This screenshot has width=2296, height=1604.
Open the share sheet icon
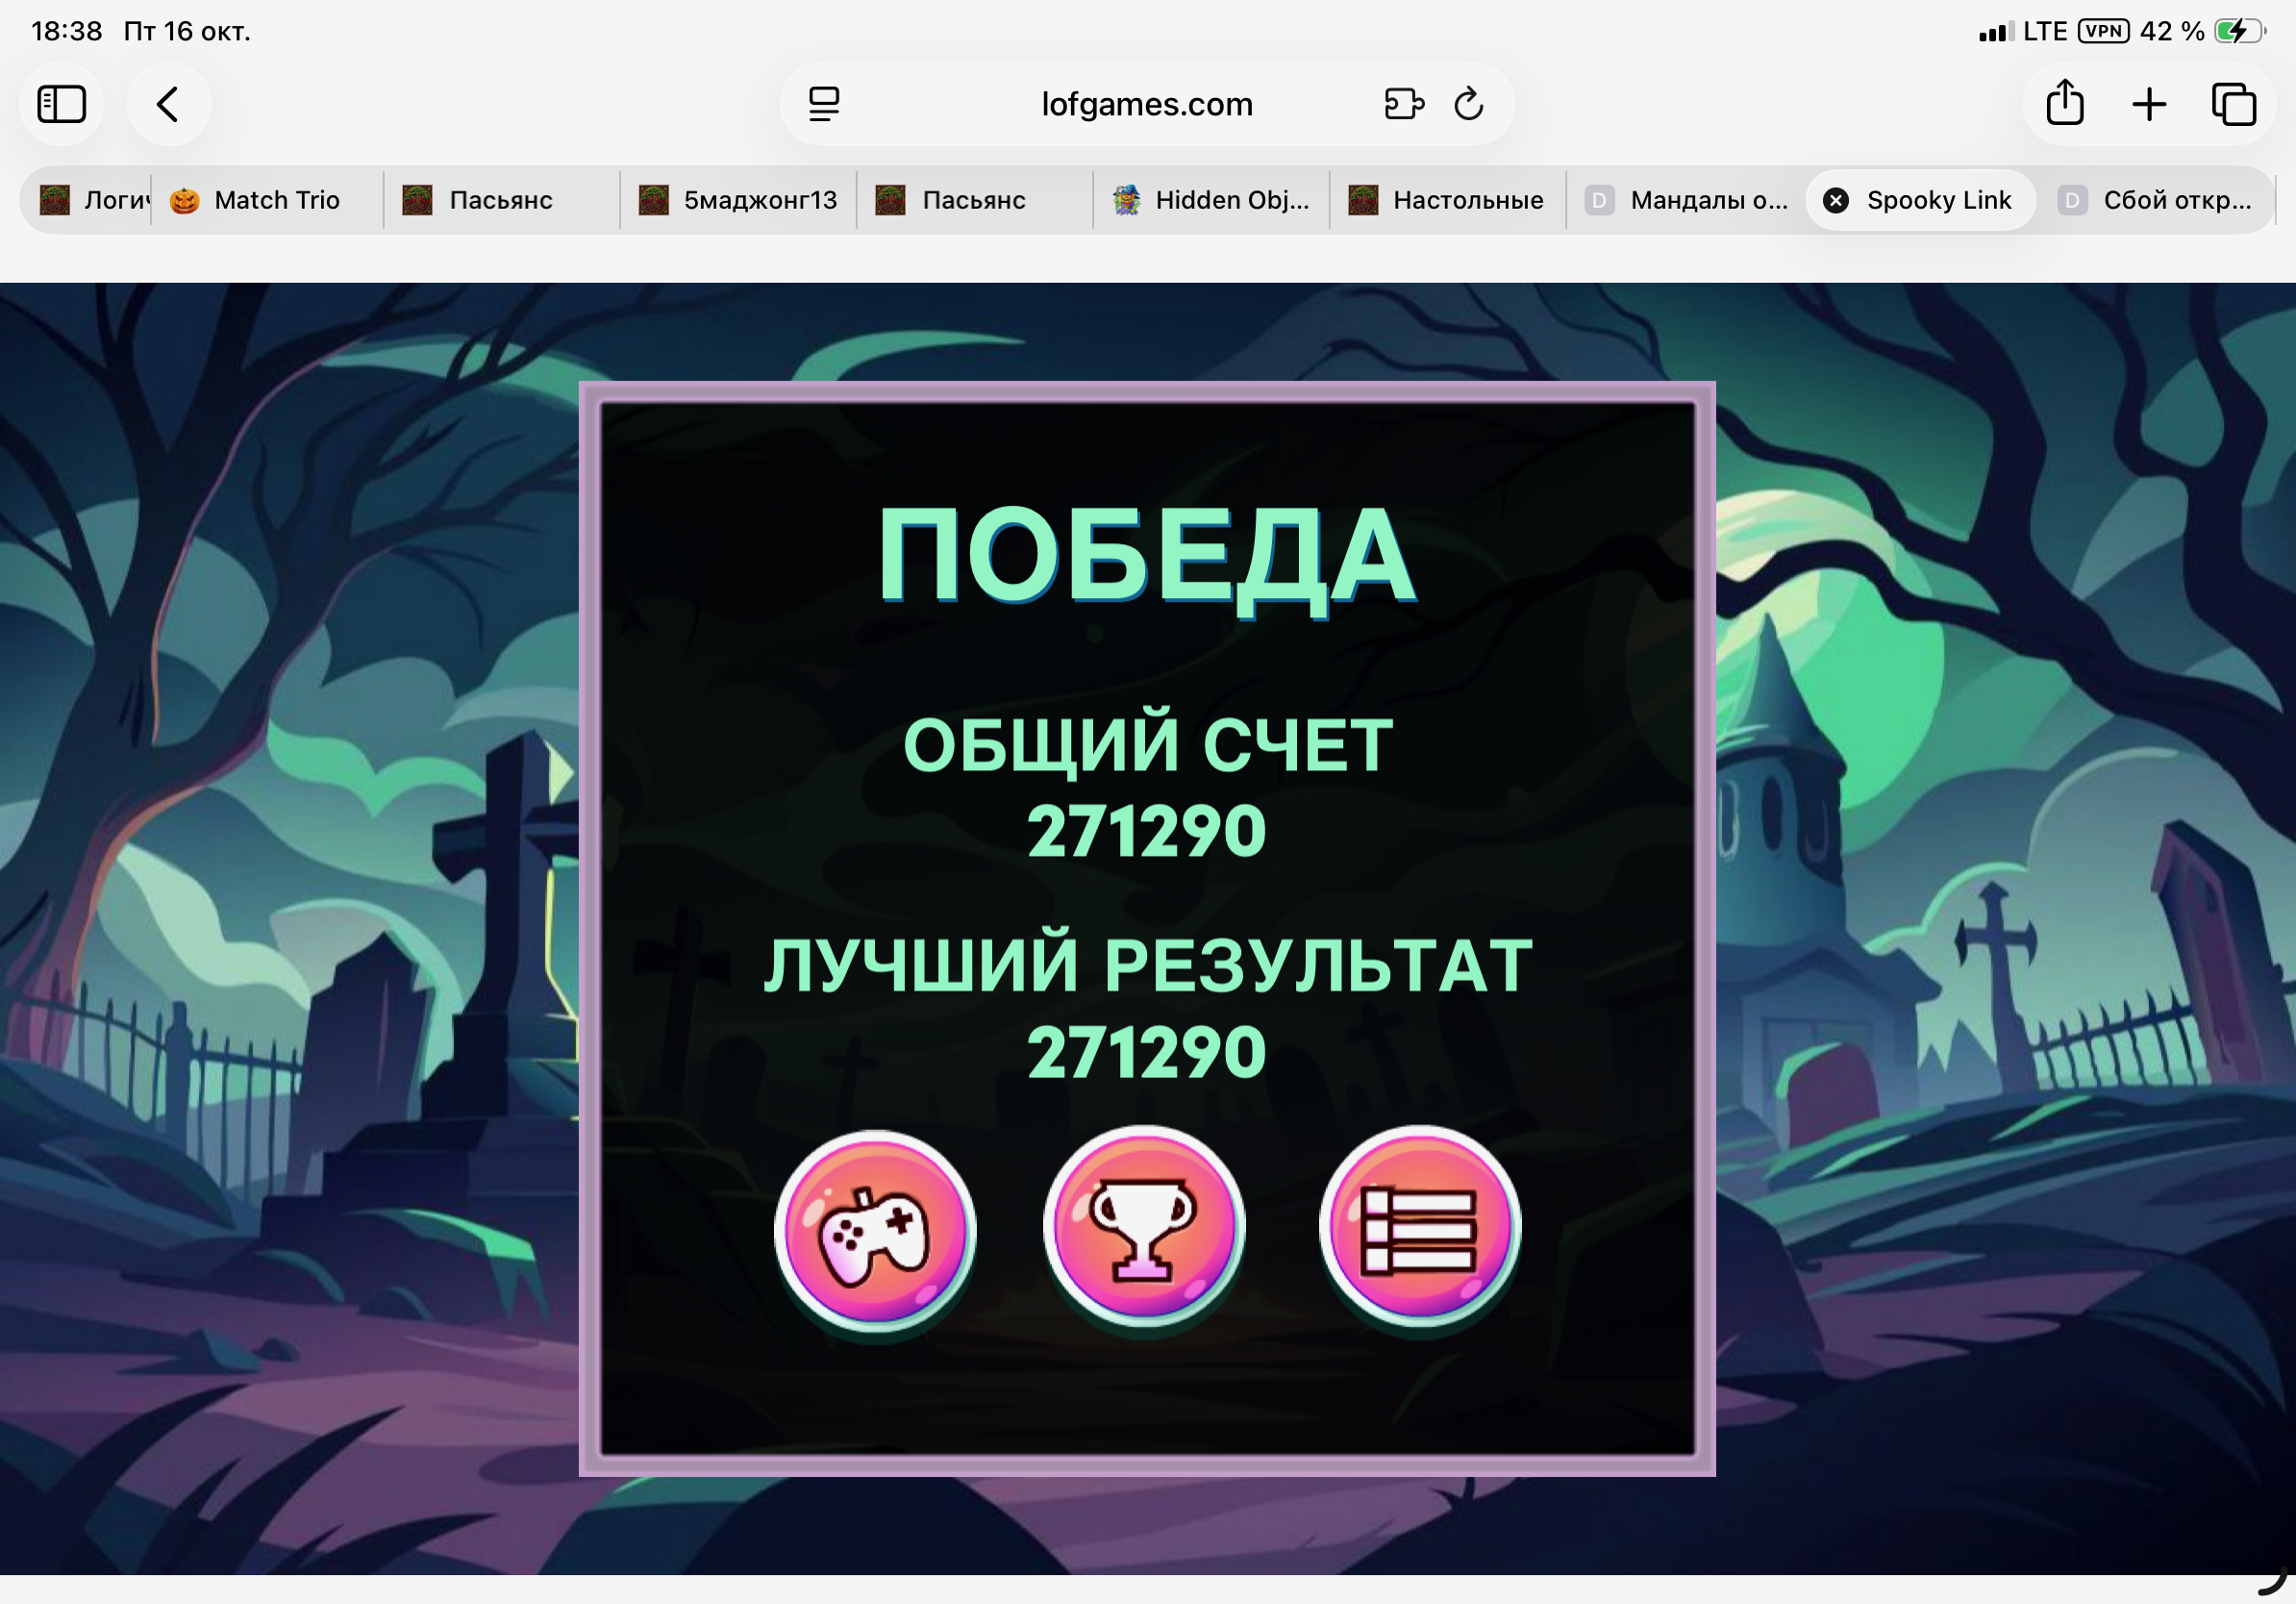coord(2065,103)
